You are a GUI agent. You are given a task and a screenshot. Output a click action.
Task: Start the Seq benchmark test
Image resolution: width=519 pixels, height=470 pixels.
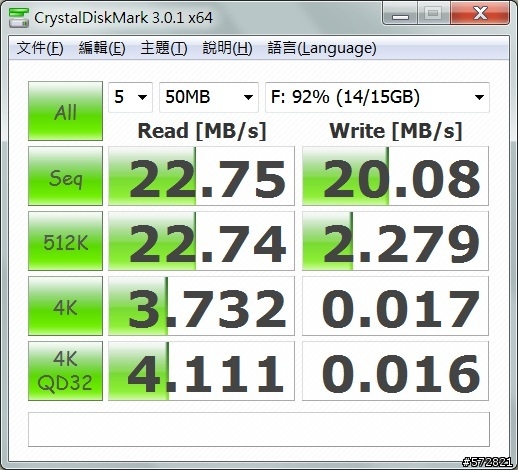(x=65, y=176)
